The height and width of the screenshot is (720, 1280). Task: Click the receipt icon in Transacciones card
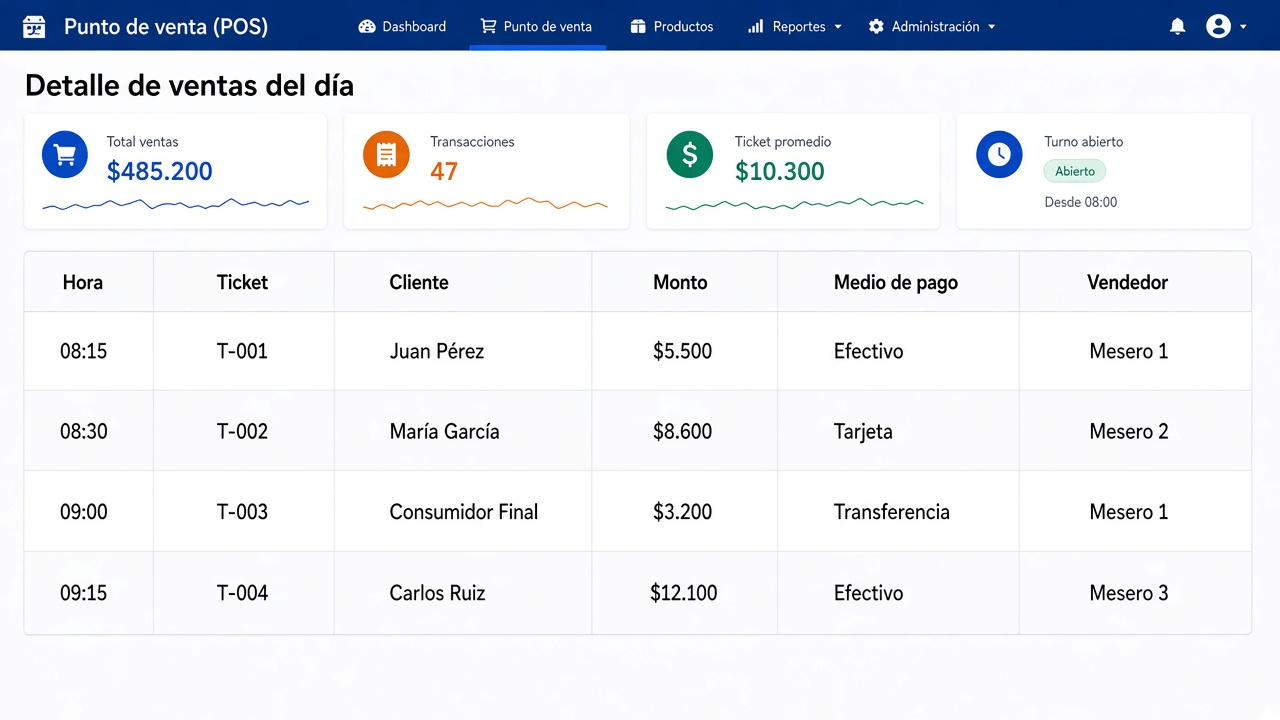coord(386,155)
